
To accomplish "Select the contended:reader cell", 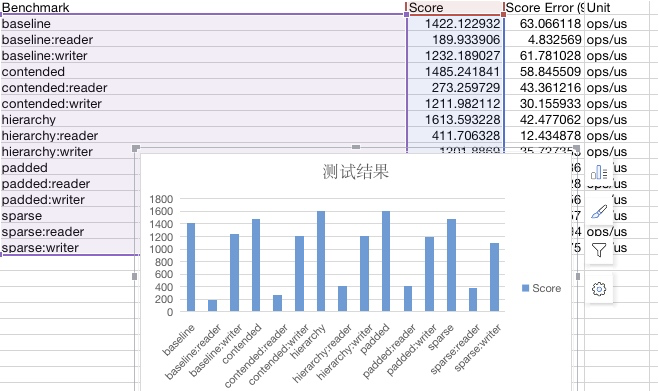I will [x=203, y=87].
